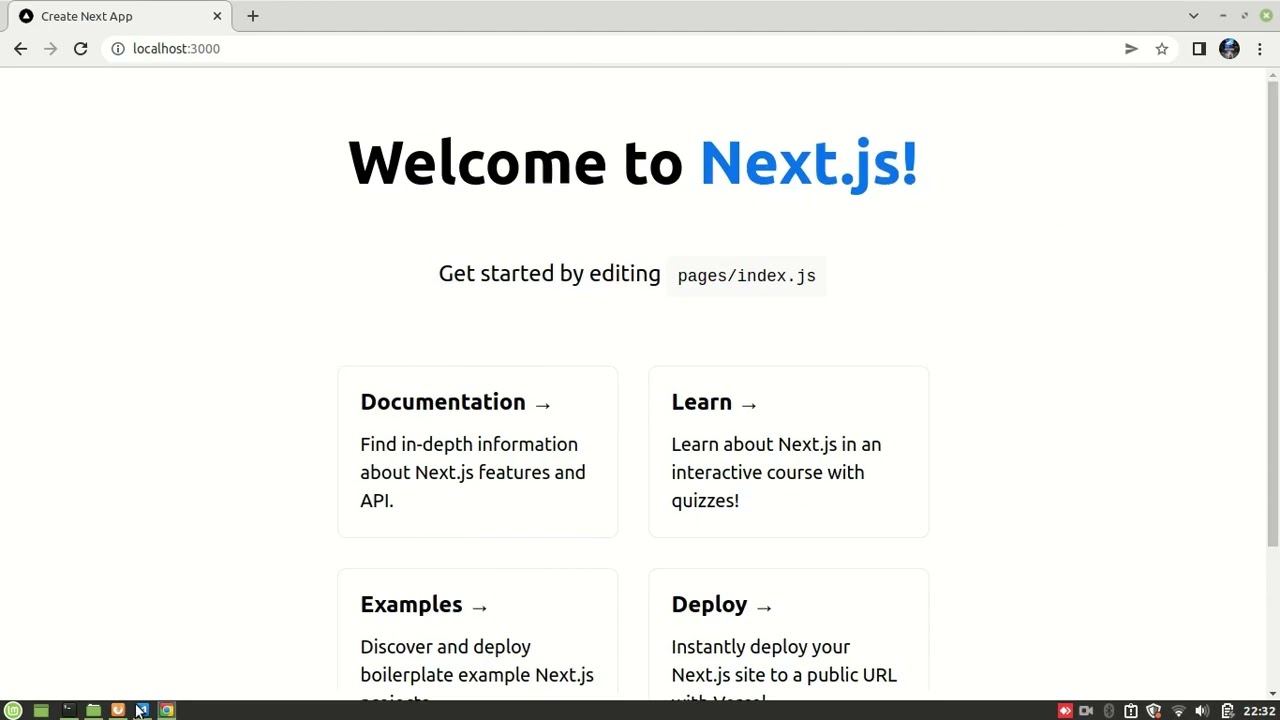Go back using the browser back arrow

(20, 48)
